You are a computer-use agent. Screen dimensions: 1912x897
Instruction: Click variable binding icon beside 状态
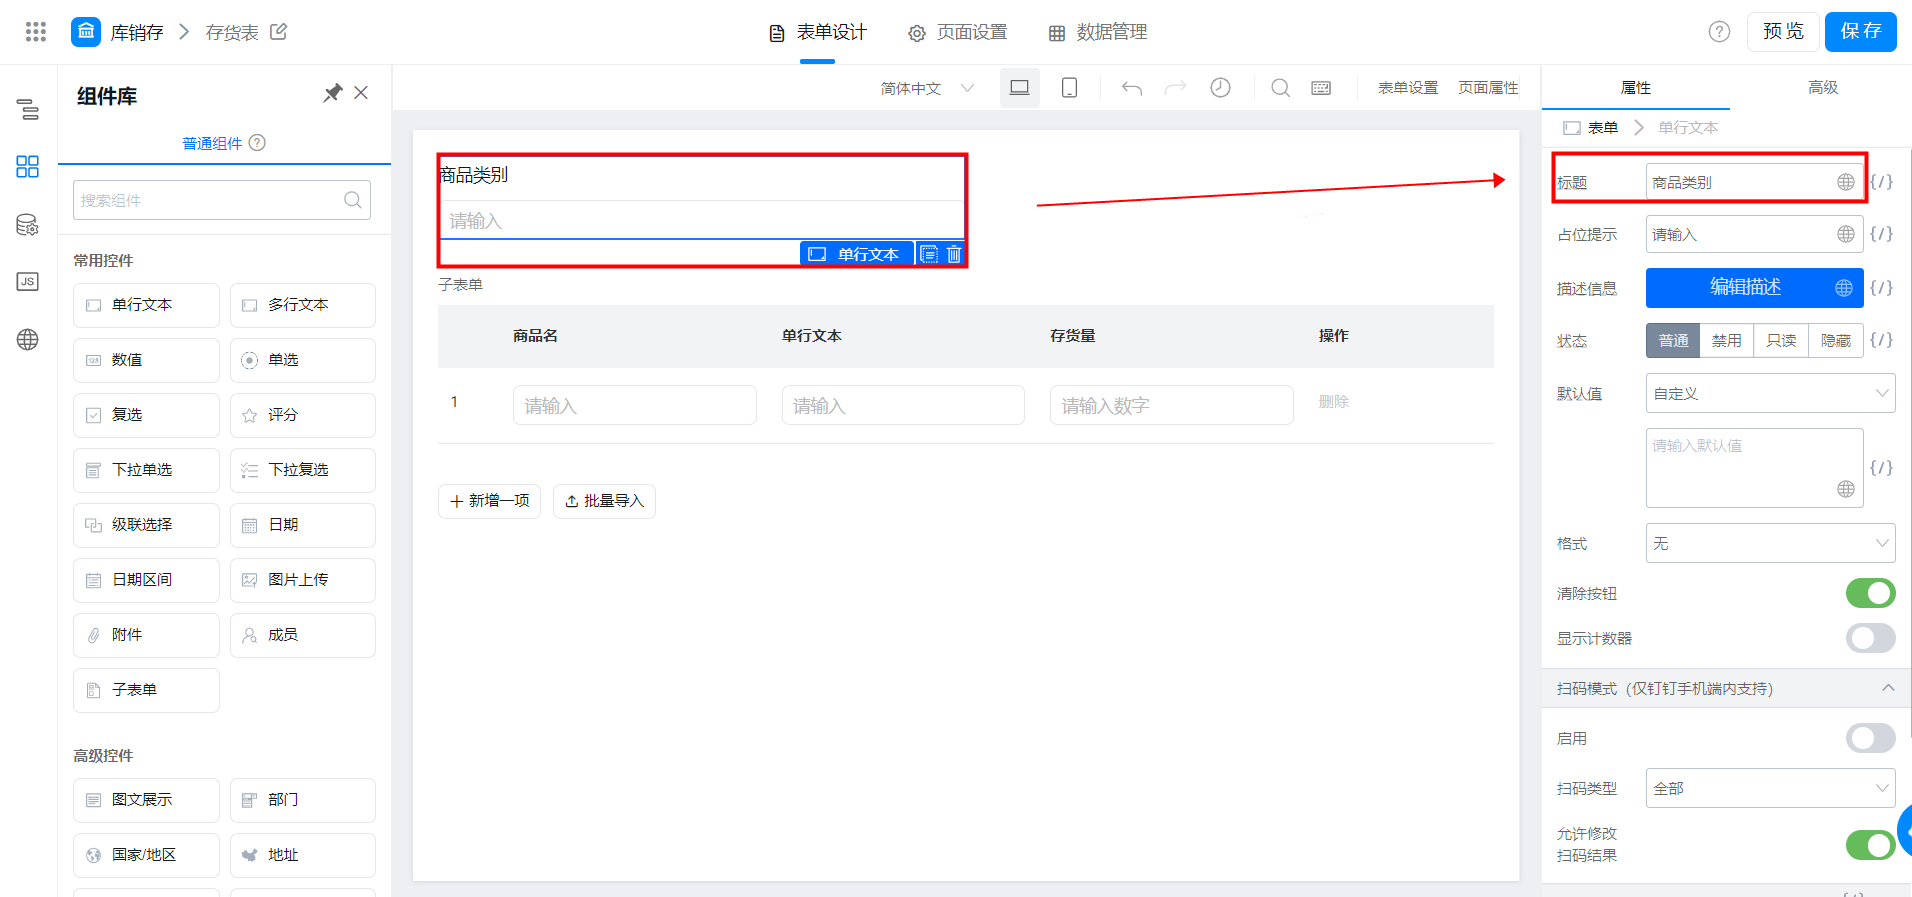1882,340
